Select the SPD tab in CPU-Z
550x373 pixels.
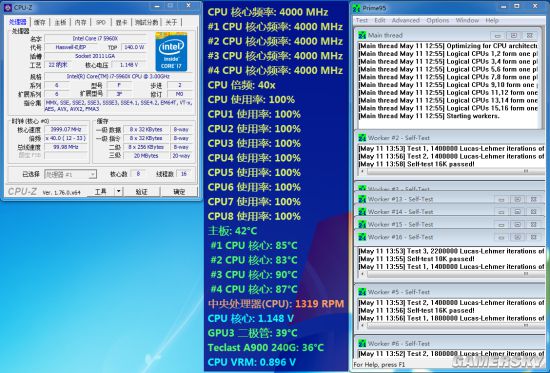[x=101, y=22]
